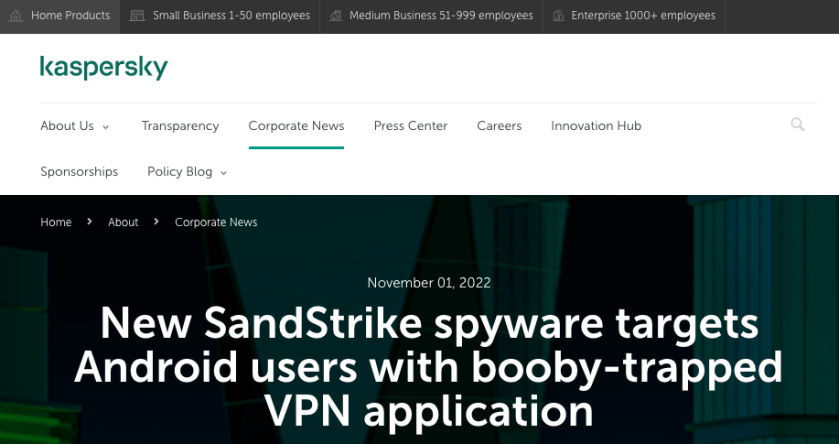Open the Press Center page

(x=410, y=126)
